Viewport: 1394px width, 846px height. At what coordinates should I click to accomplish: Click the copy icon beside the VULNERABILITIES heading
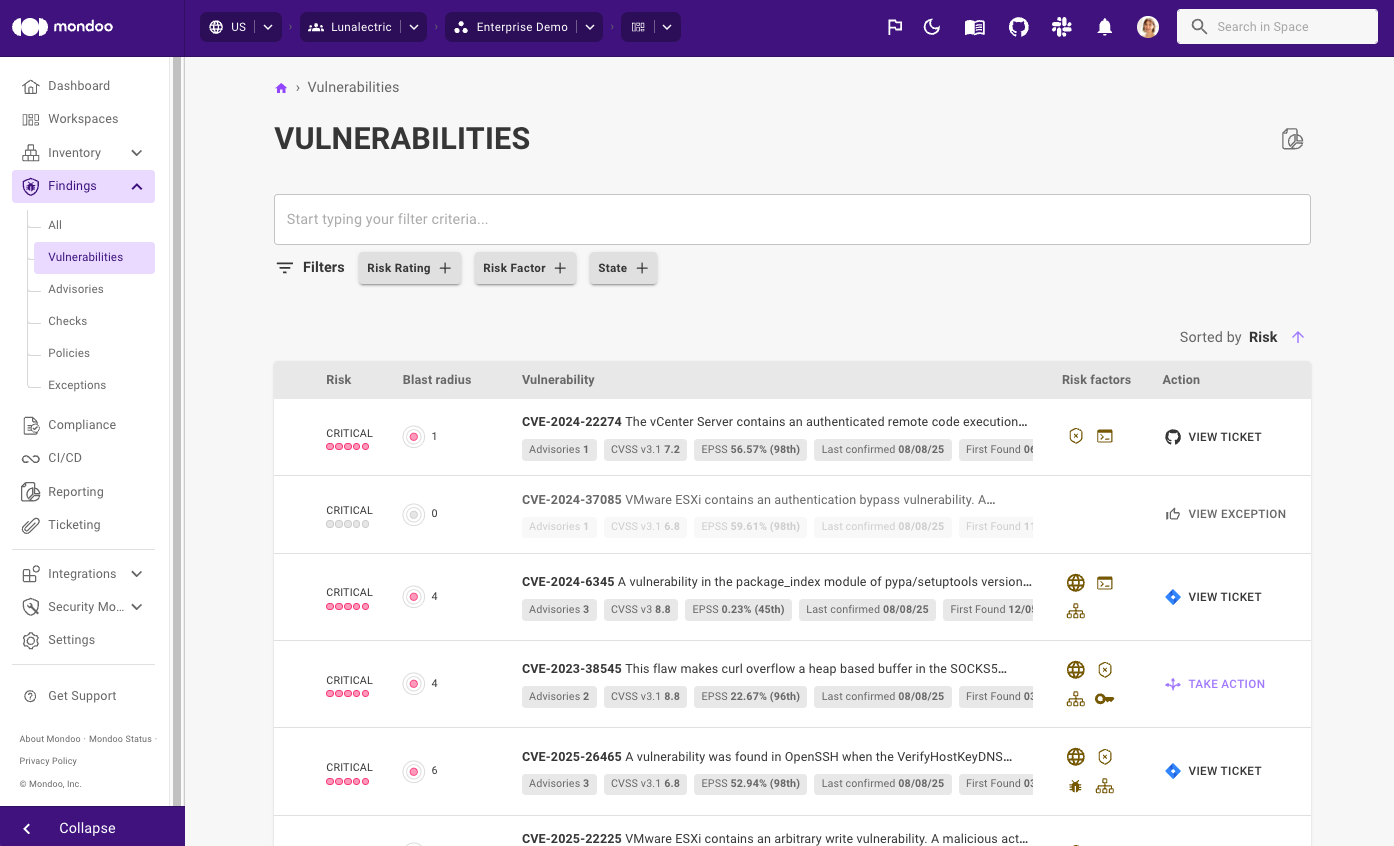pos(1292,139)
